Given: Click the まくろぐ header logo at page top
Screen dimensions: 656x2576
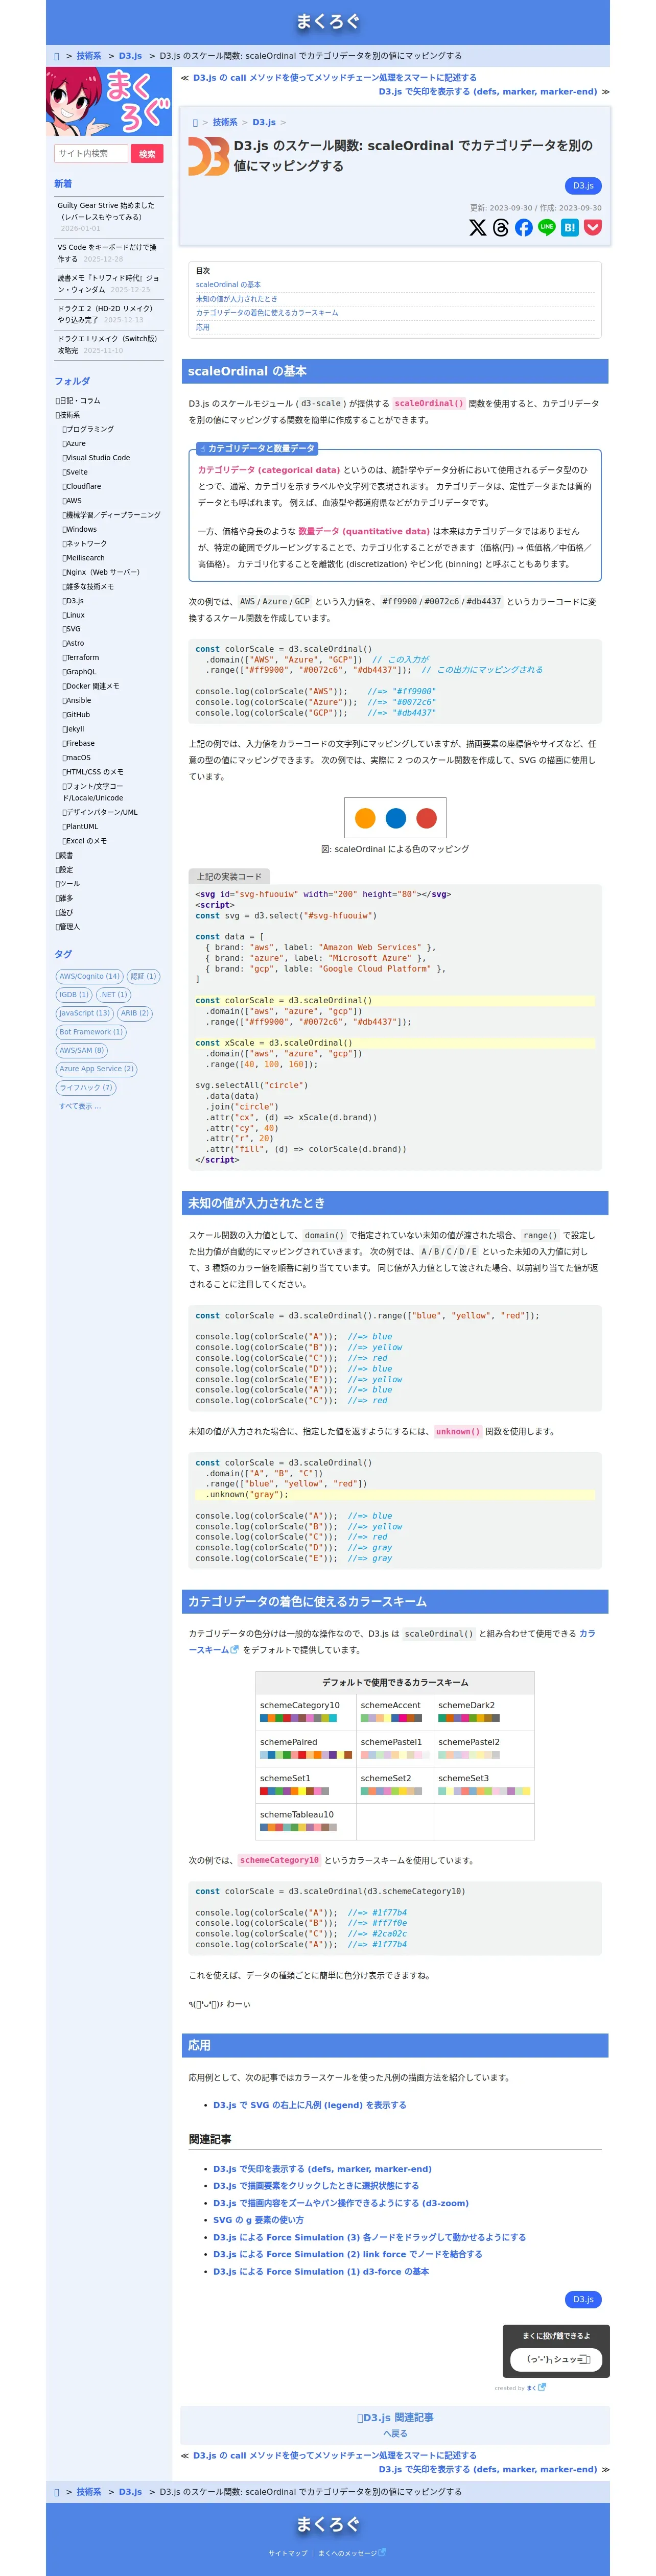Looking at the screenshot, I should coord(328,21).
